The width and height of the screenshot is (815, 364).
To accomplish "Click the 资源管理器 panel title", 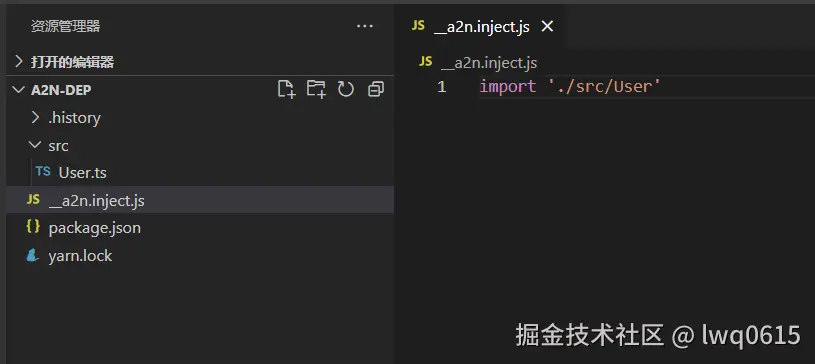I will pyautogui.click(x=65, y=26).
